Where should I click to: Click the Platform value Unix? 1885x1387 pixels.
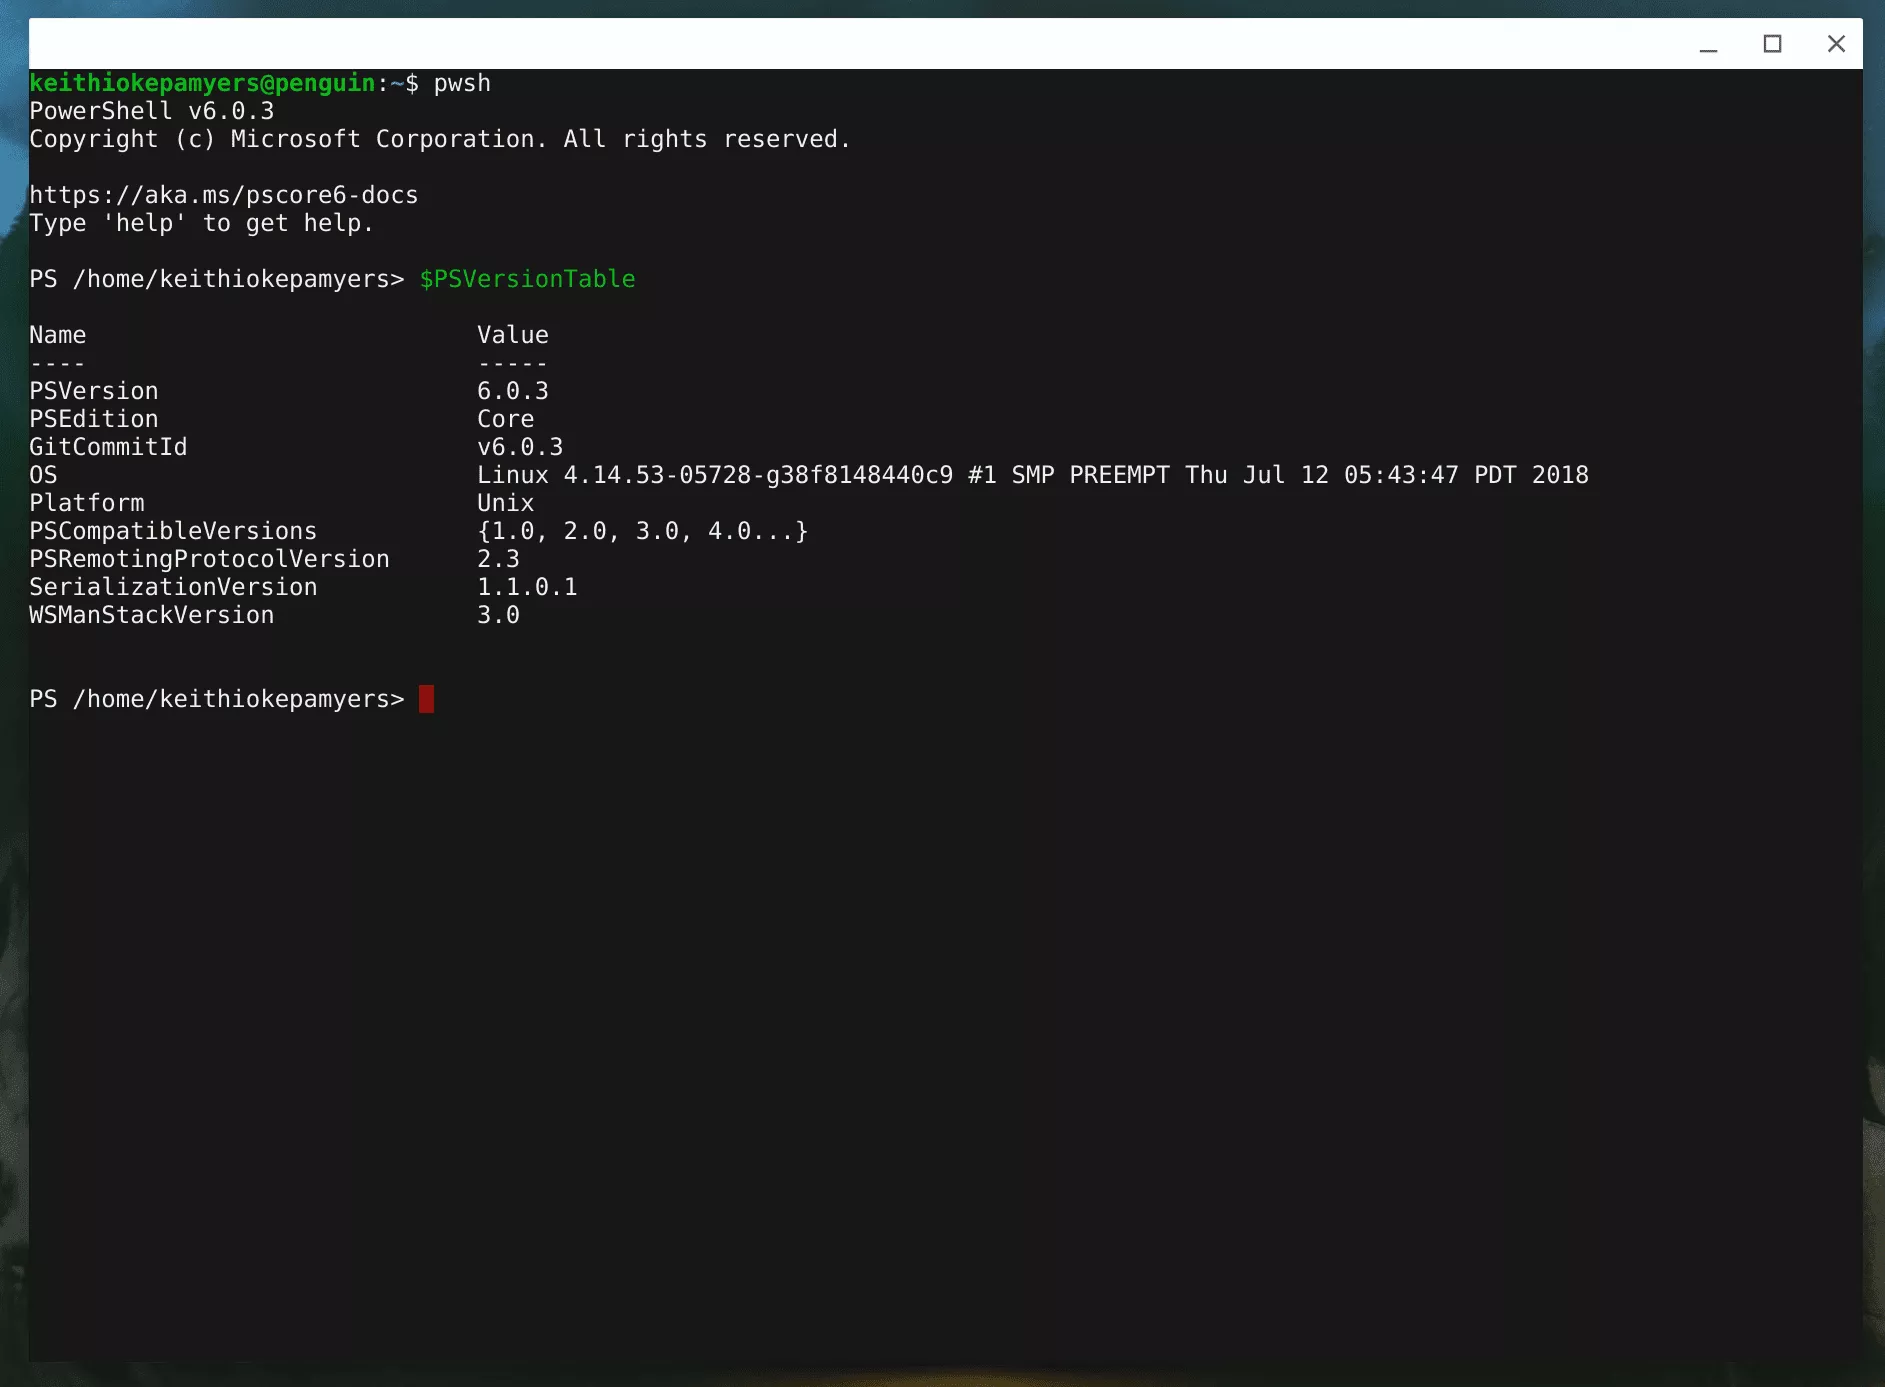[x=505, y=503]
